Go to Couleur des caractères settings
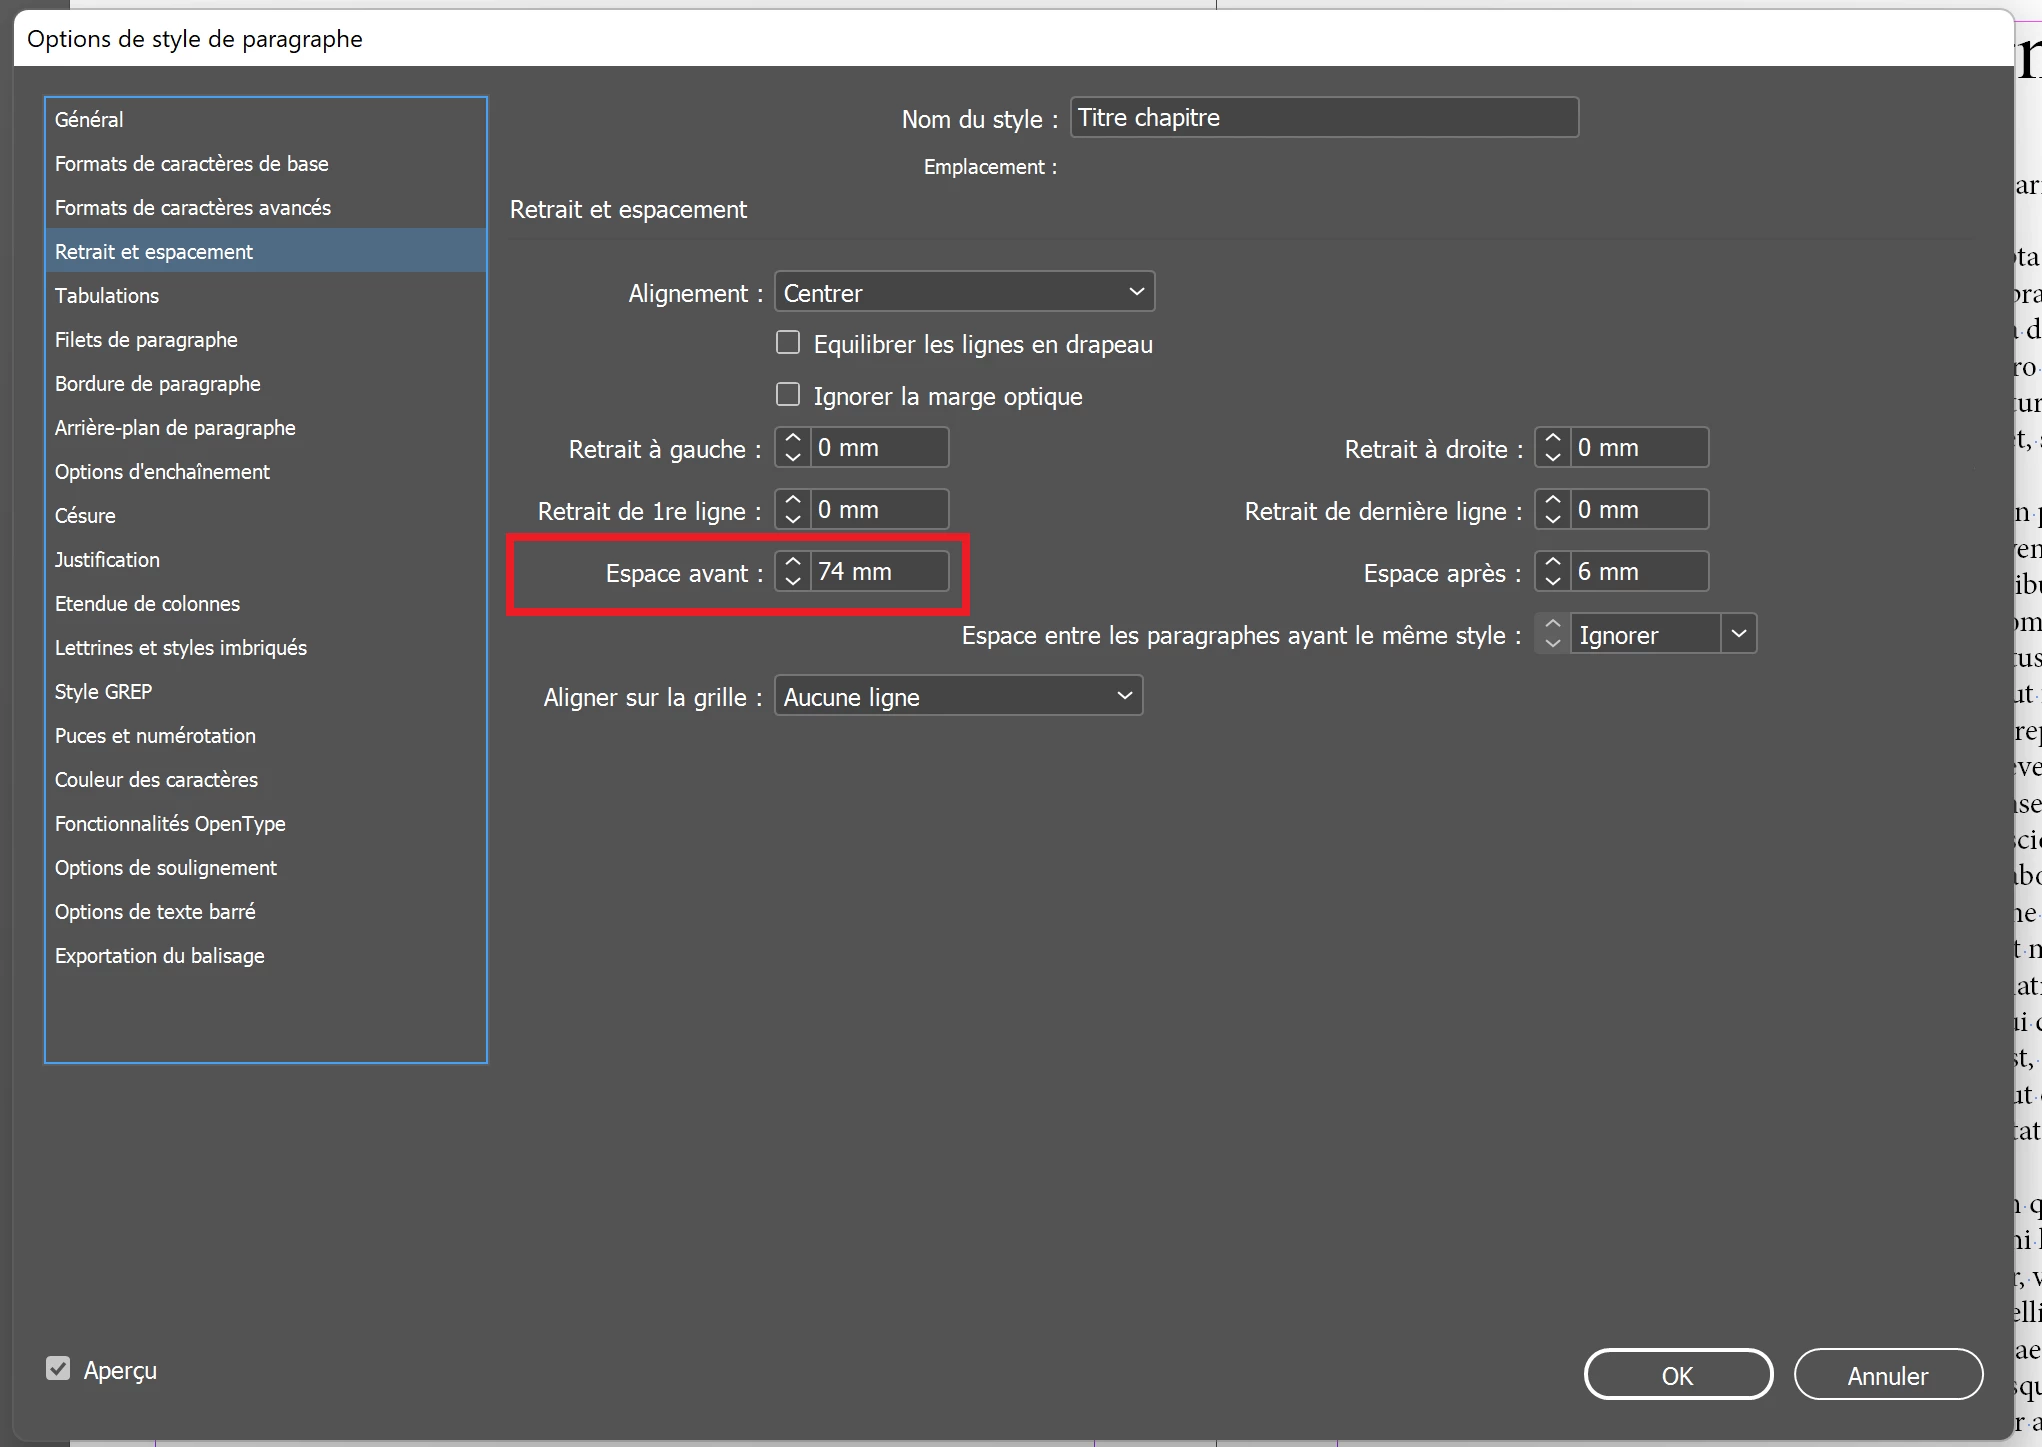 click(x=156, y=780)
